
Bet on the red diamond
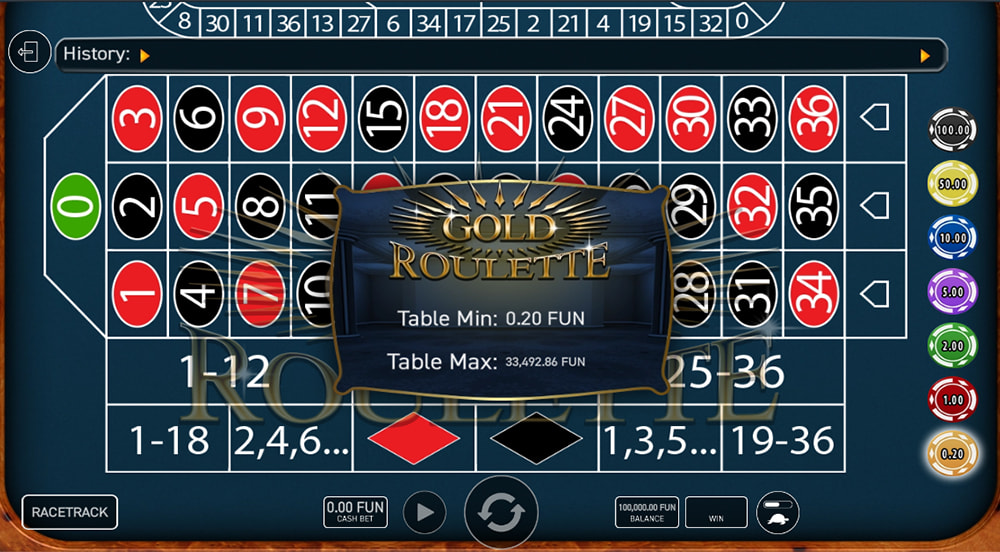[414, 438]
